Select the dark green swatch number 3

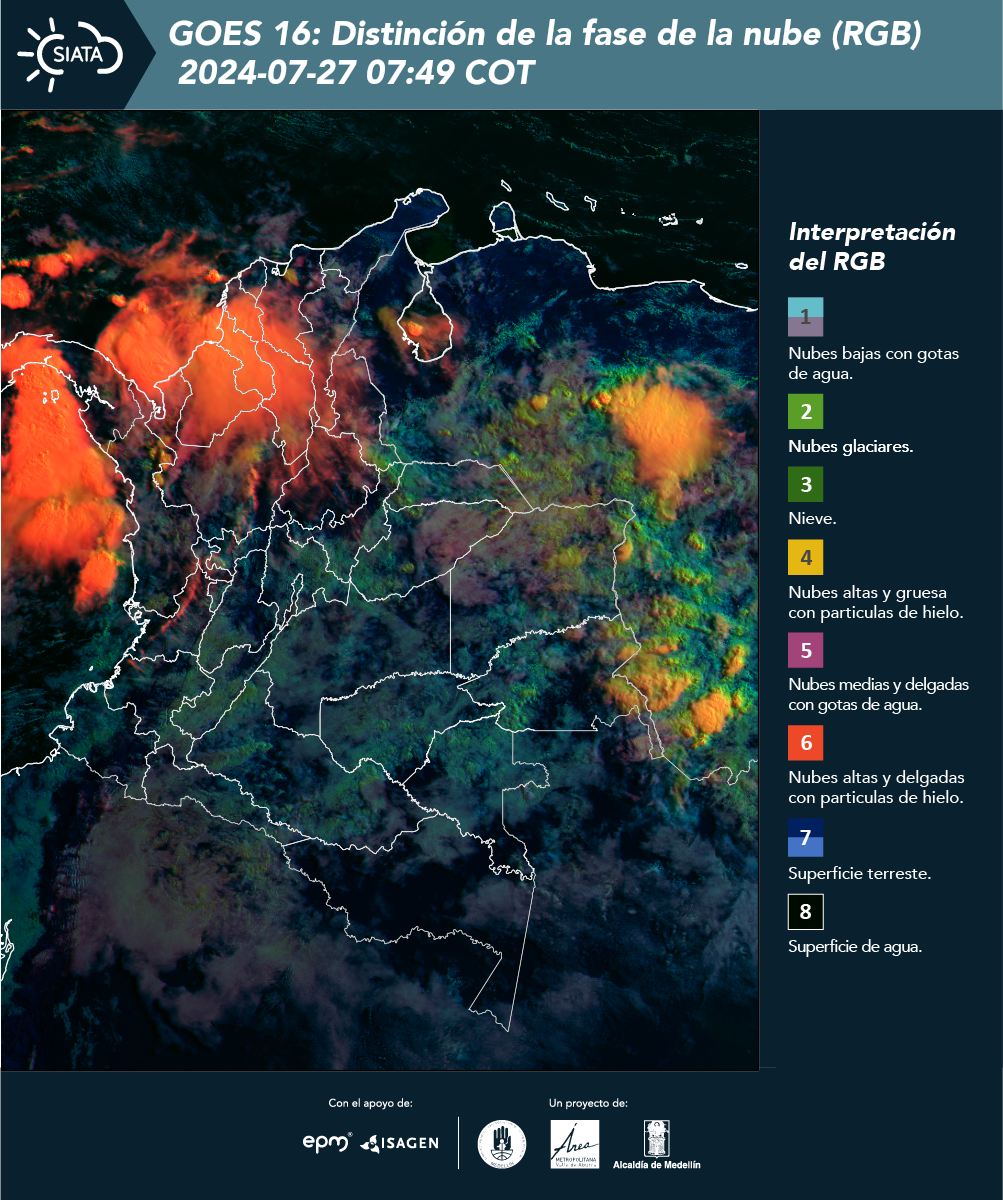pyautogui.click(x=805, y=484)
